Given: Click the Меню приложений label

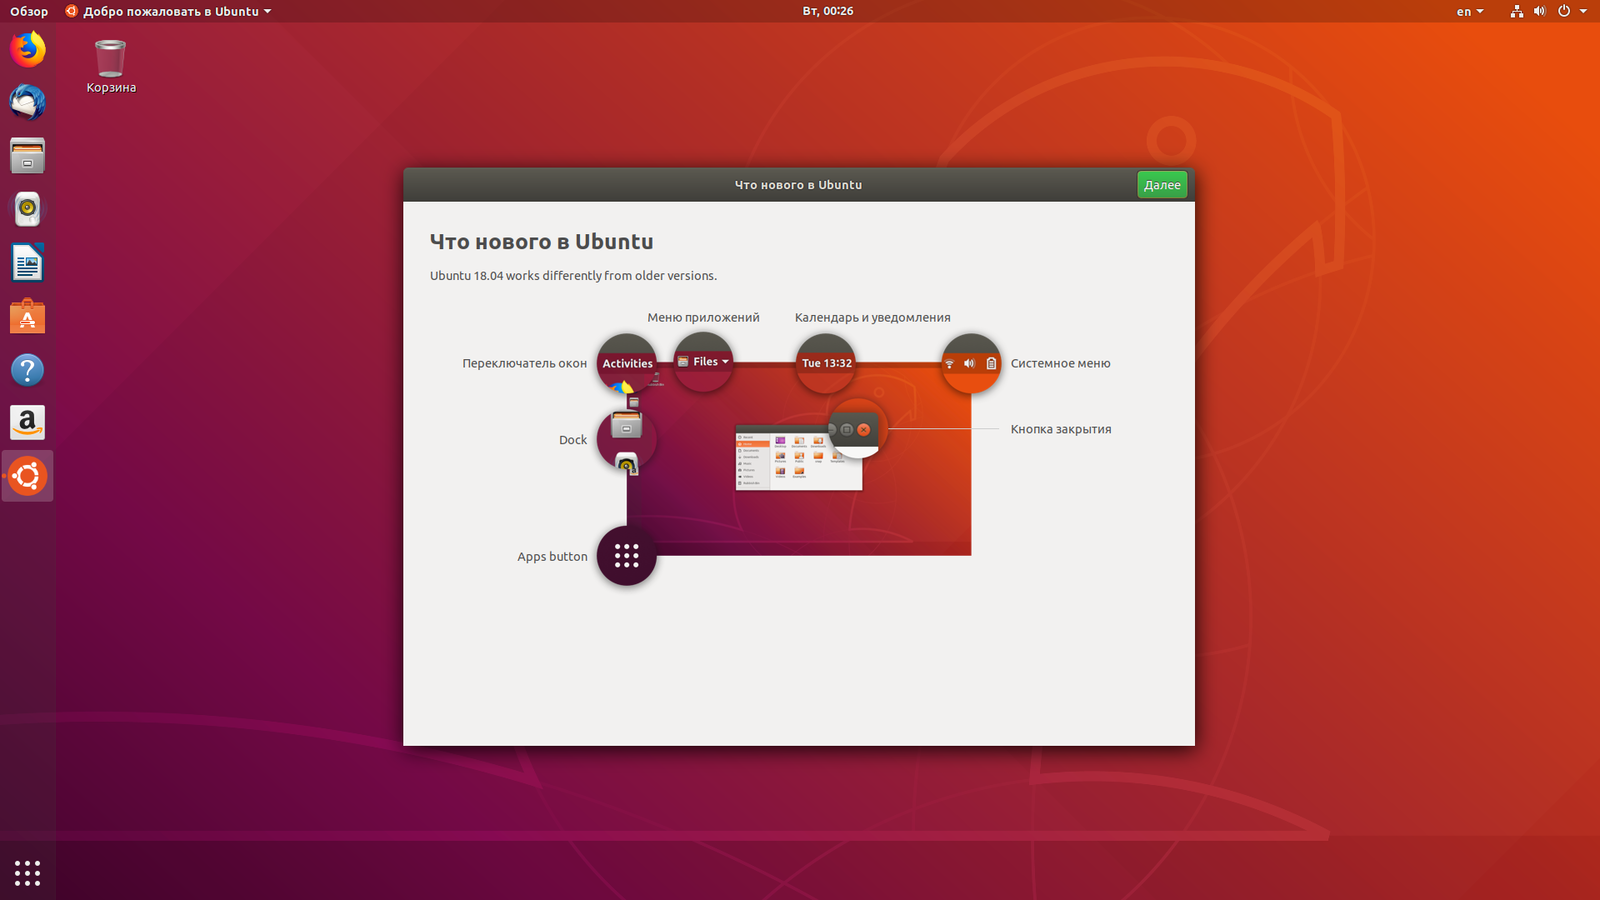Looking at the screenshot, I should pyautogui.click(x=703, y=318).
